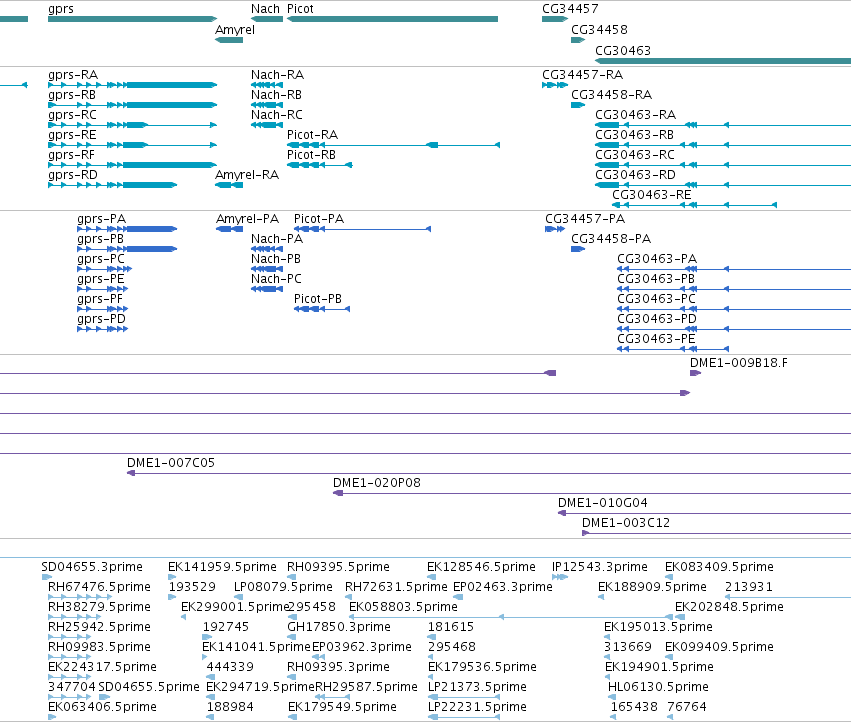Click transcript gprs-RA label
The image size is (851, 722).
(x=73, y=75)
